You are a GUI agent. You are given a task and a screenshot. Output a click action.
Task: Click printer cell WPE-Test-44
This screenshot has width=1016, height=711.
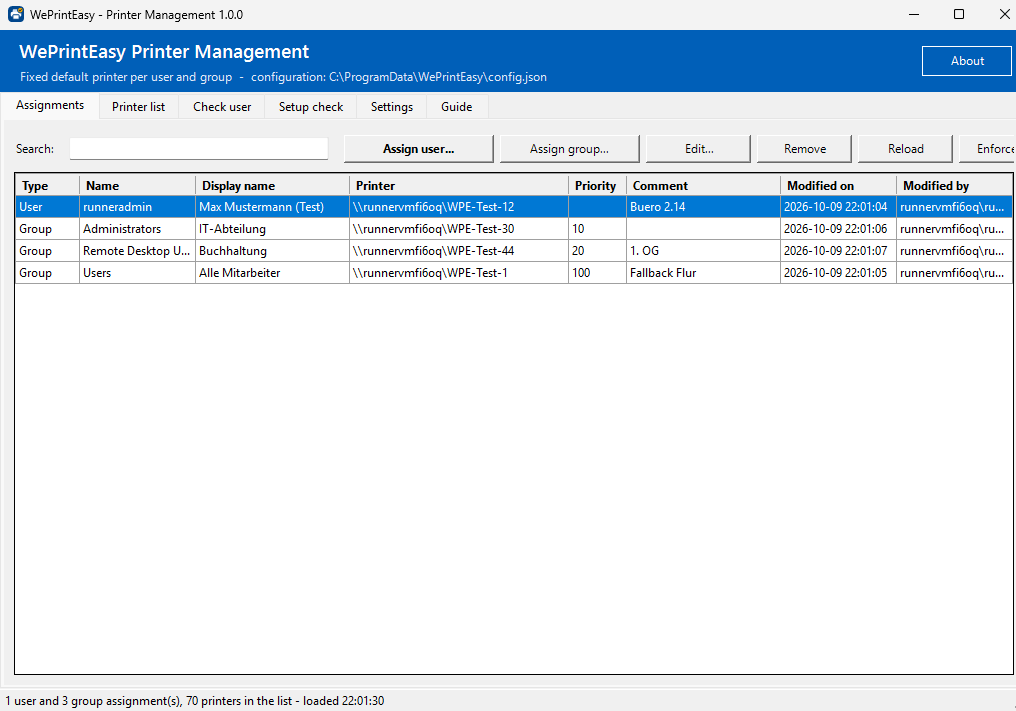(459, 251)
